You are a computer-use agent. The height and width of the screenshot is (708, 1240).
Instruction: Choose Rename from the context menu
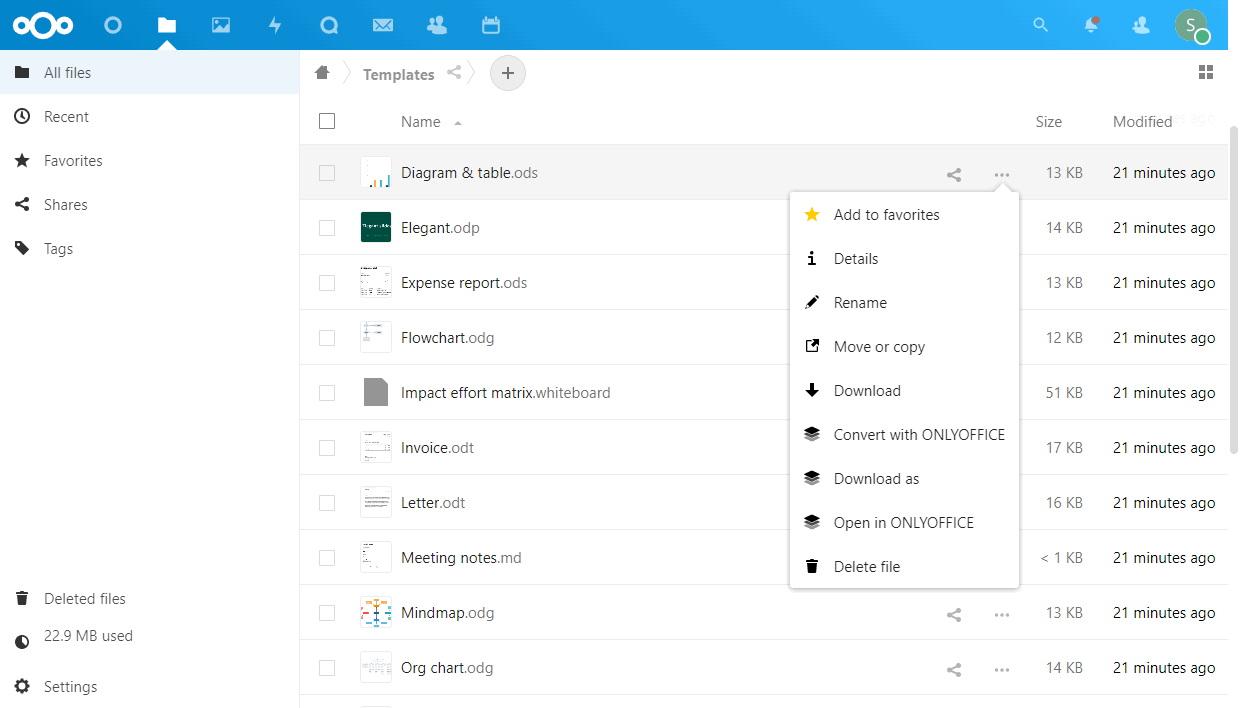860,303
